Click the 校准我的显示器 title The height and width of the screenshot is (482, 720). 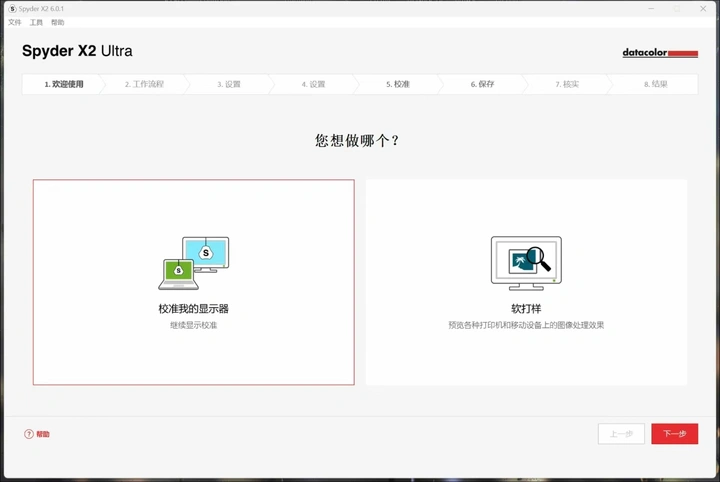tap(193, 309)
